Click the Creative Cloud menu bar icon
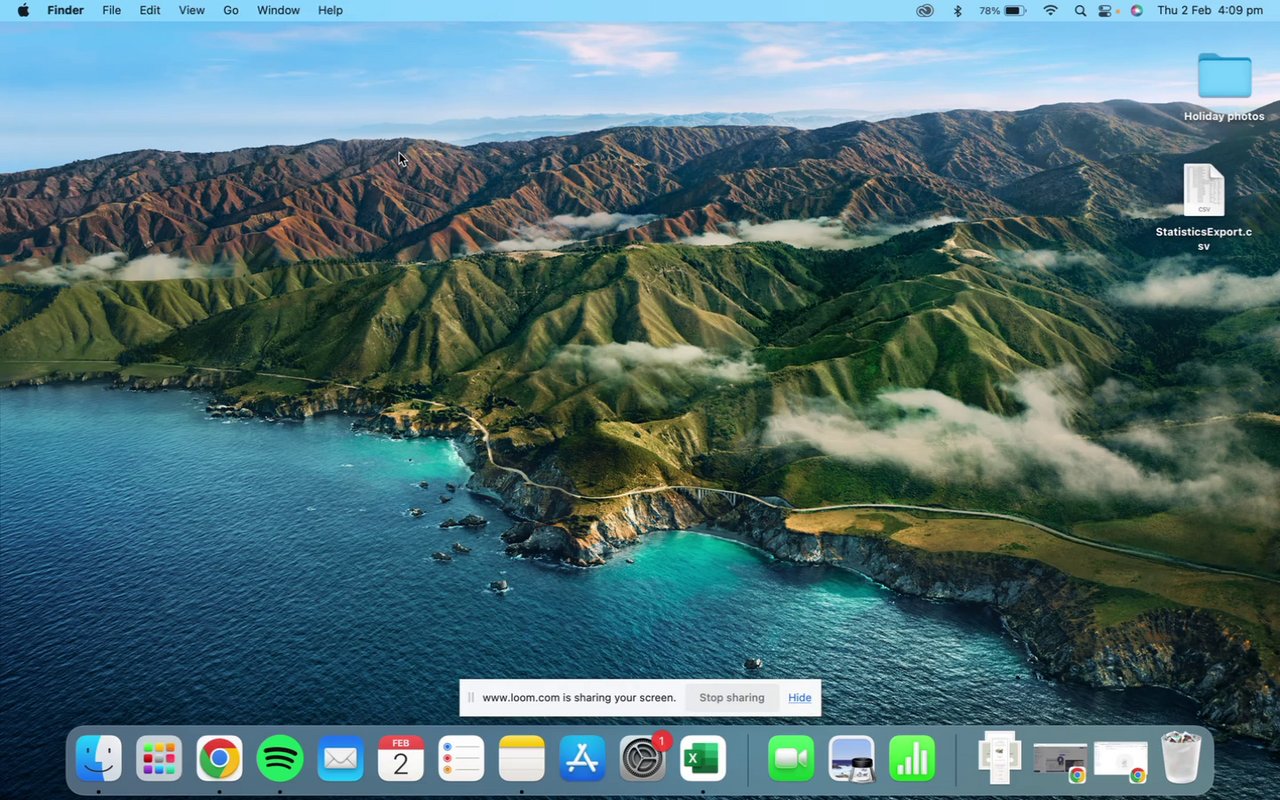 pos(925,10)
